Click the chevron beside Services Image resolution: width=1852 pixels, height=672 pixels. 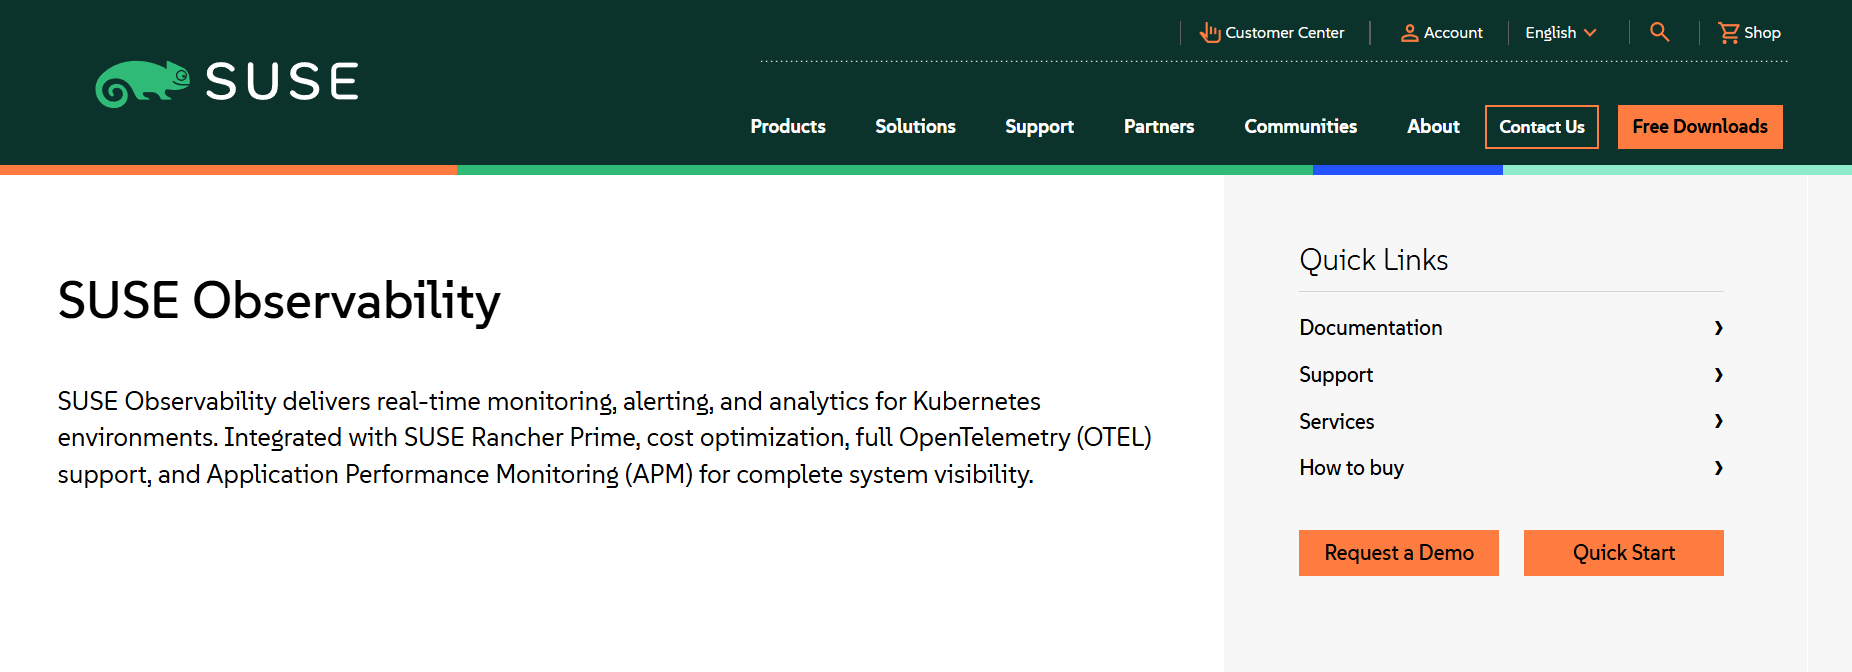point(1718,421)
